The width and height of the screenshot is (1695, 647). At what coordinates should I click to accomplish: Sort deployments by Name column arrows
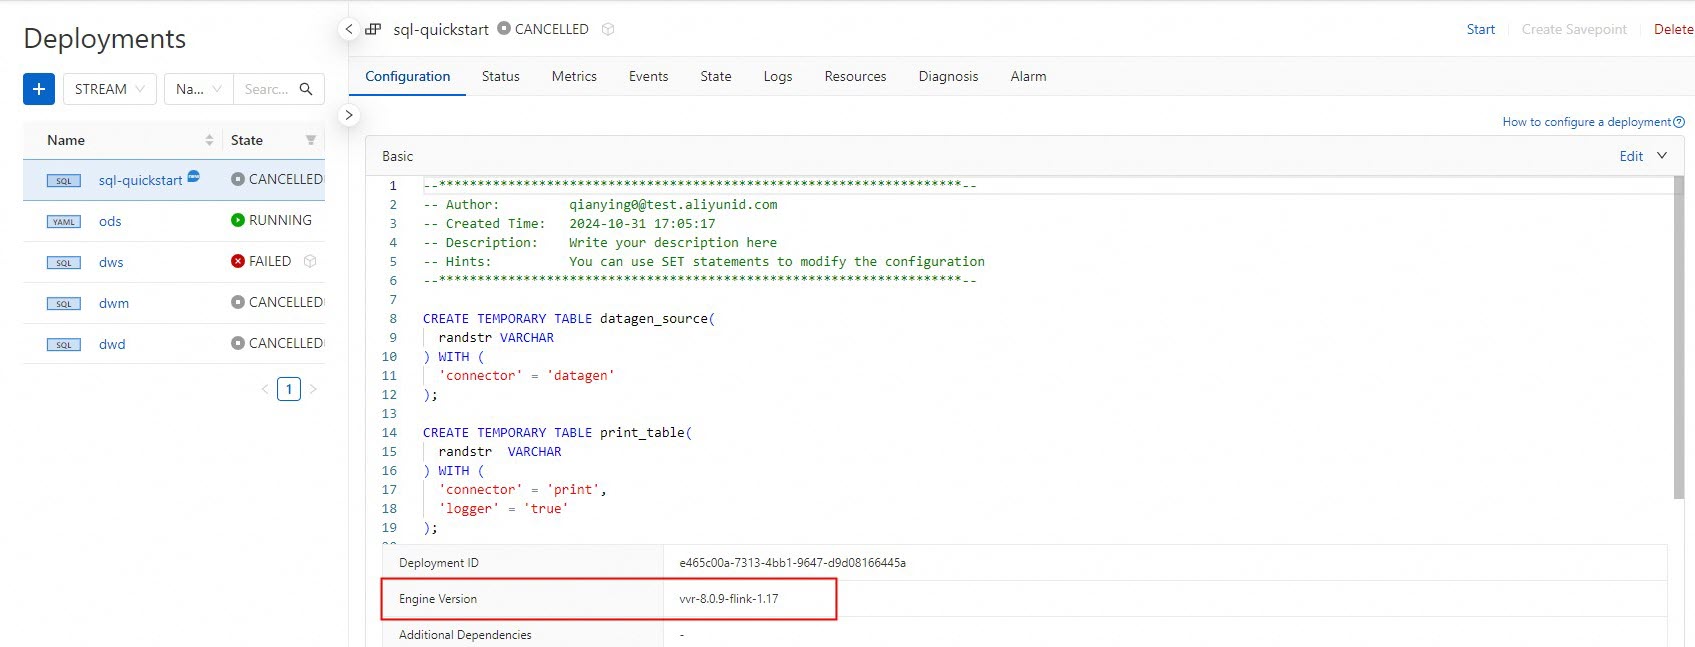point(209,140)
